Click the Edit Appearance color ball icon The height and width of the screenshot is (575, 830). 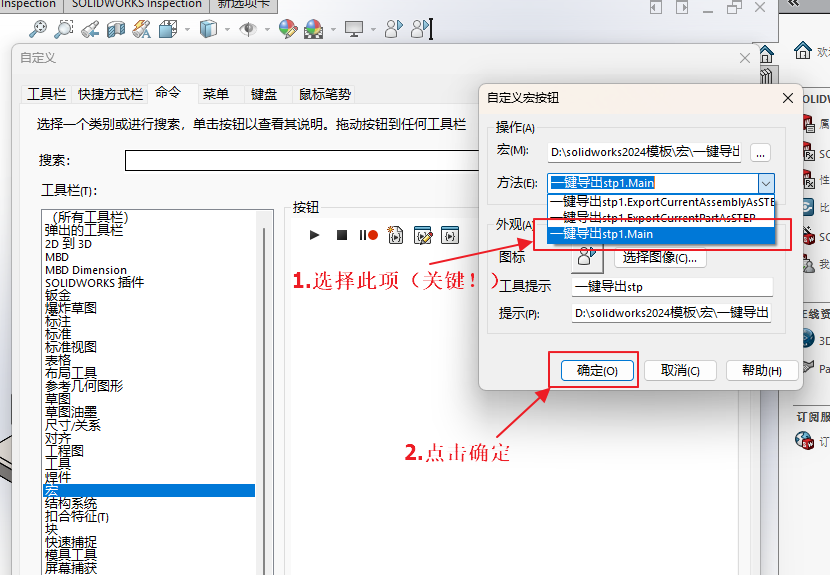(x=287, y=29)
